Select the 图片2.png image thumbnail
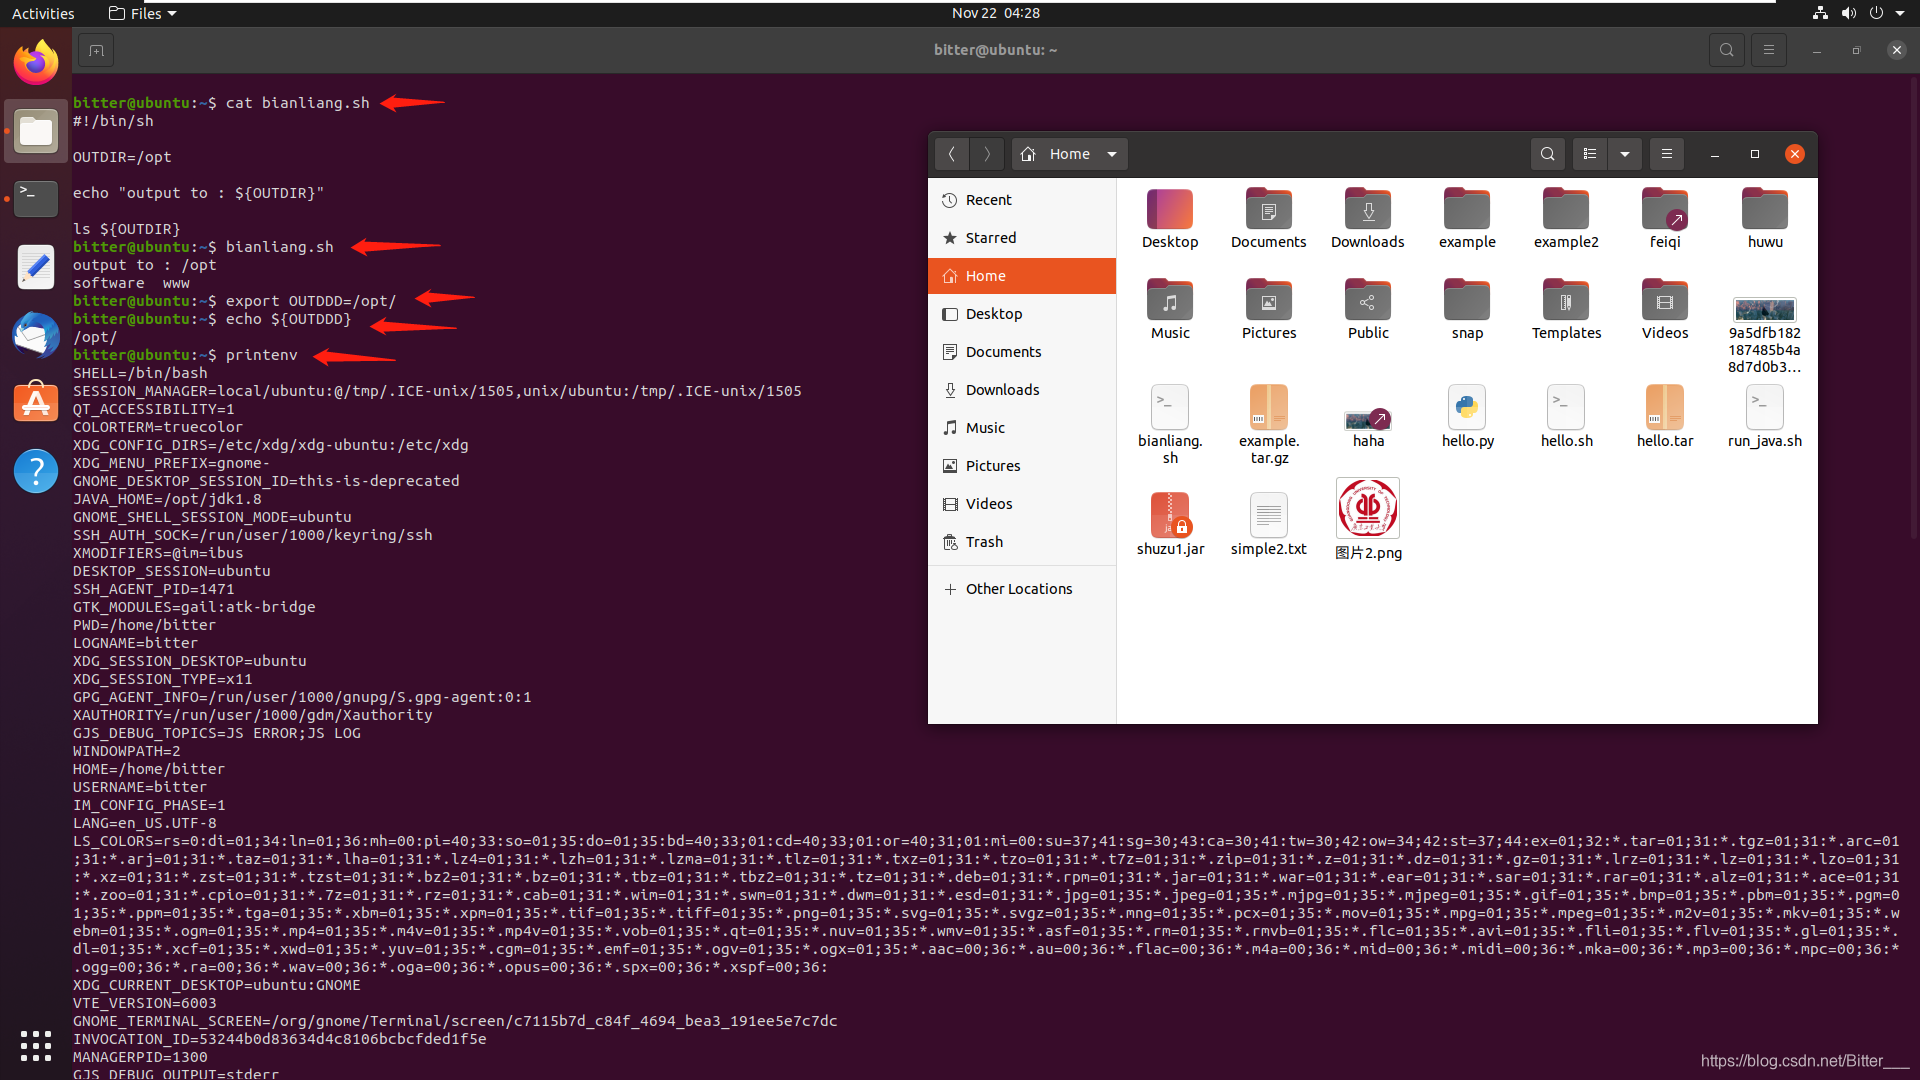1920x1080 pixels. tap(1367, 510)
